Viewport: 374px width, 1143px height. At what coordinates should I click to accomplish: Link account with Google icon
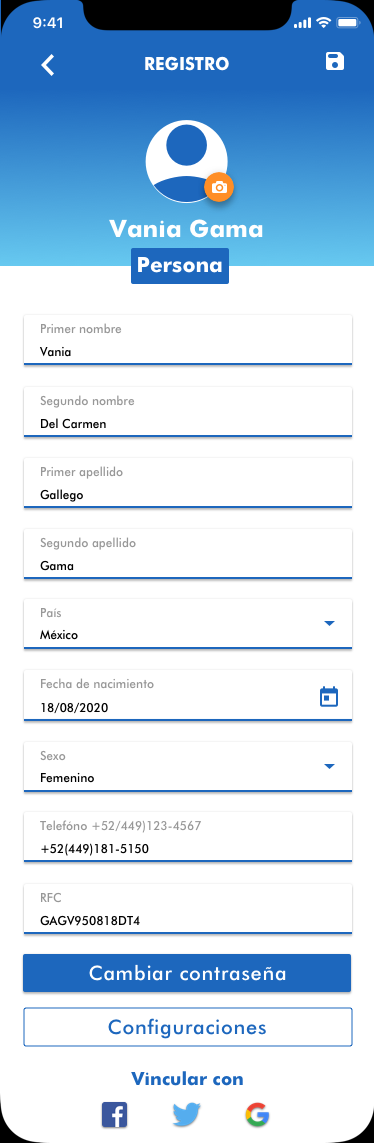click(x=257, y=1115)
